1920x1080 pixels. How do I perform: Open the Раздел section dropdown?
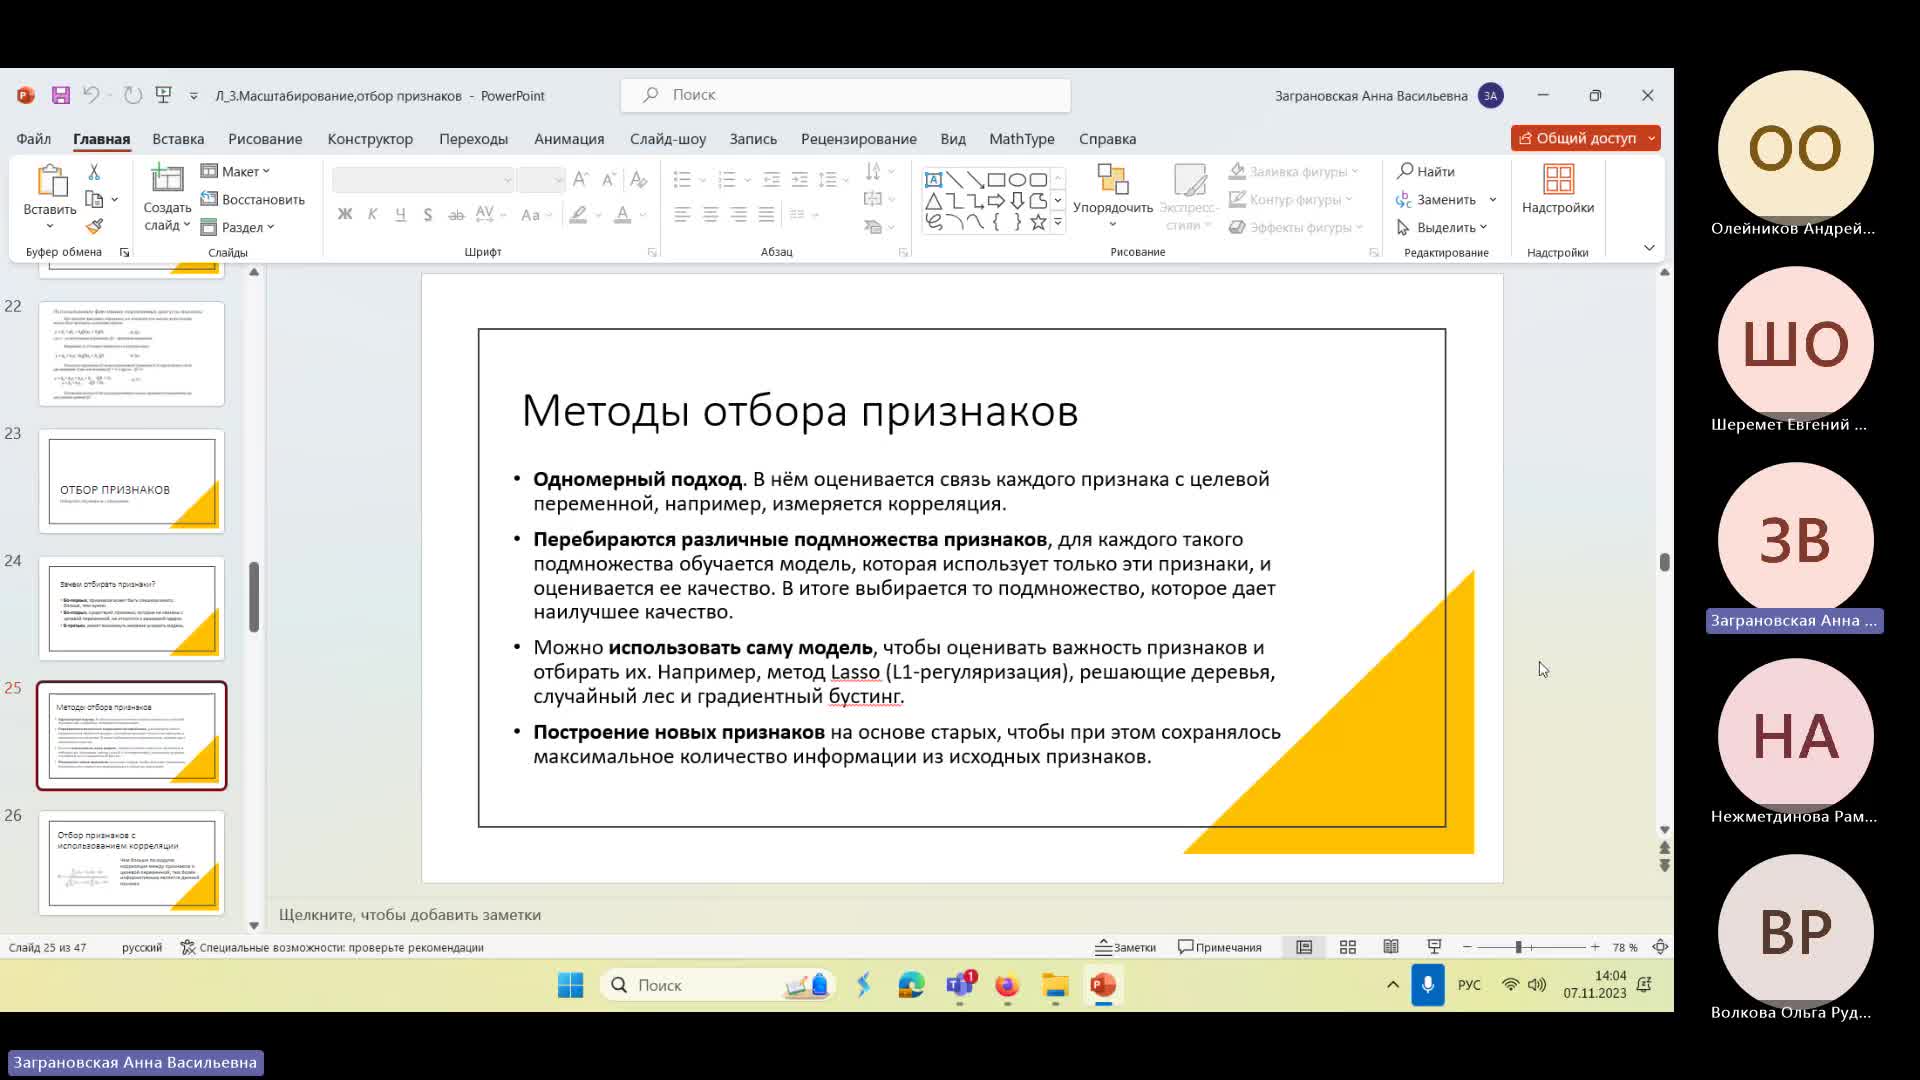[238, 227]
